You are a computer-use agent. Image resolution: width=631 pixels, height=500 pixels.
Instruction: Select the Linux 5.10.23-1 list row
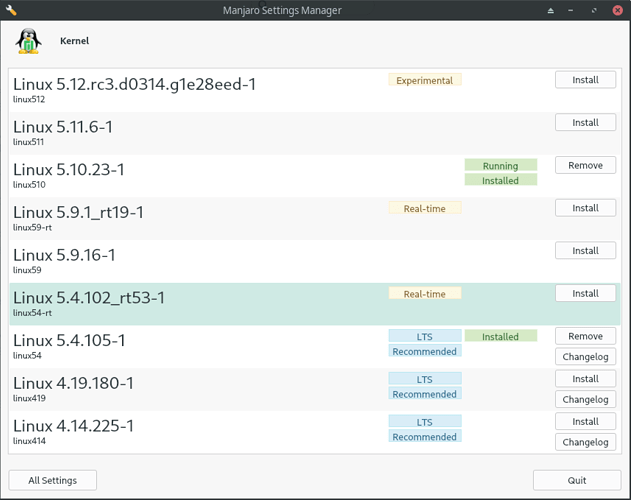click(x=315, y=176)
